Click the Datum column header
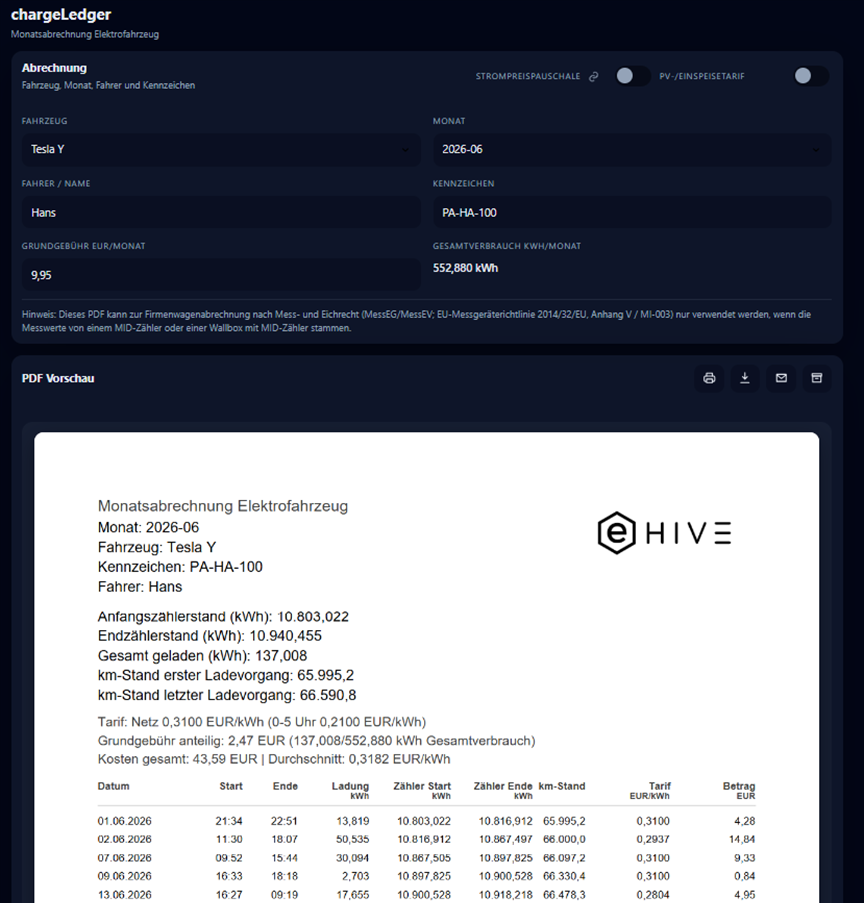This screenshot has height=903, width=864. point(113,786)
